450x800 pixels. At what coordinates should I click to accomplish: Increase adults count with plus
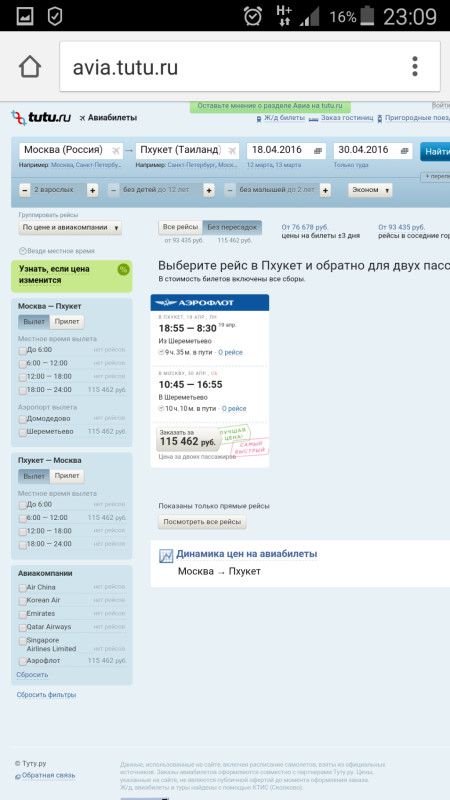[x=92, y=190]
